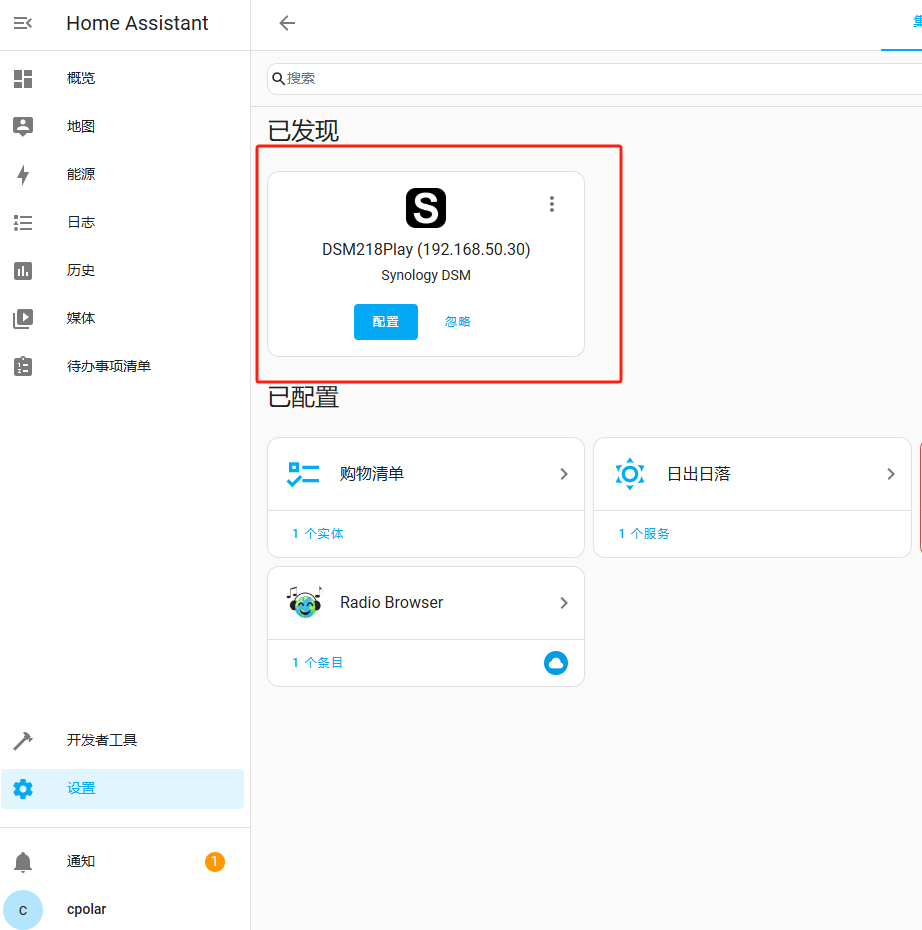Click the 搜索 search field
The width and height of the screenshot is (922, 930).
(x=594, y=78)
